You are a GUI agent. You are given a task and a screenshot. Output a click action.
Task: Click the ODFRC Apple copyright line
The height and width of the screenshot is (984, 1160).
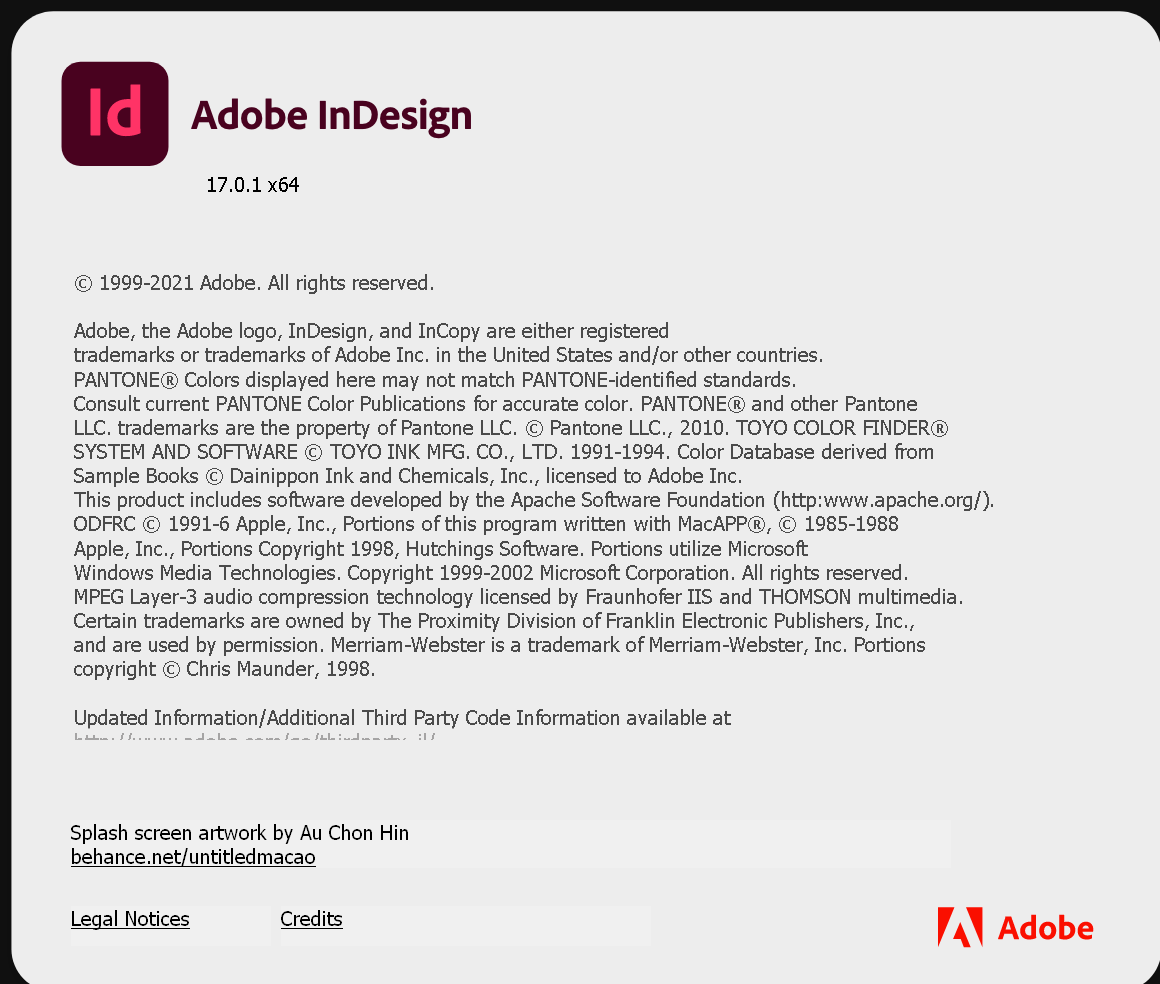[486, 524]
